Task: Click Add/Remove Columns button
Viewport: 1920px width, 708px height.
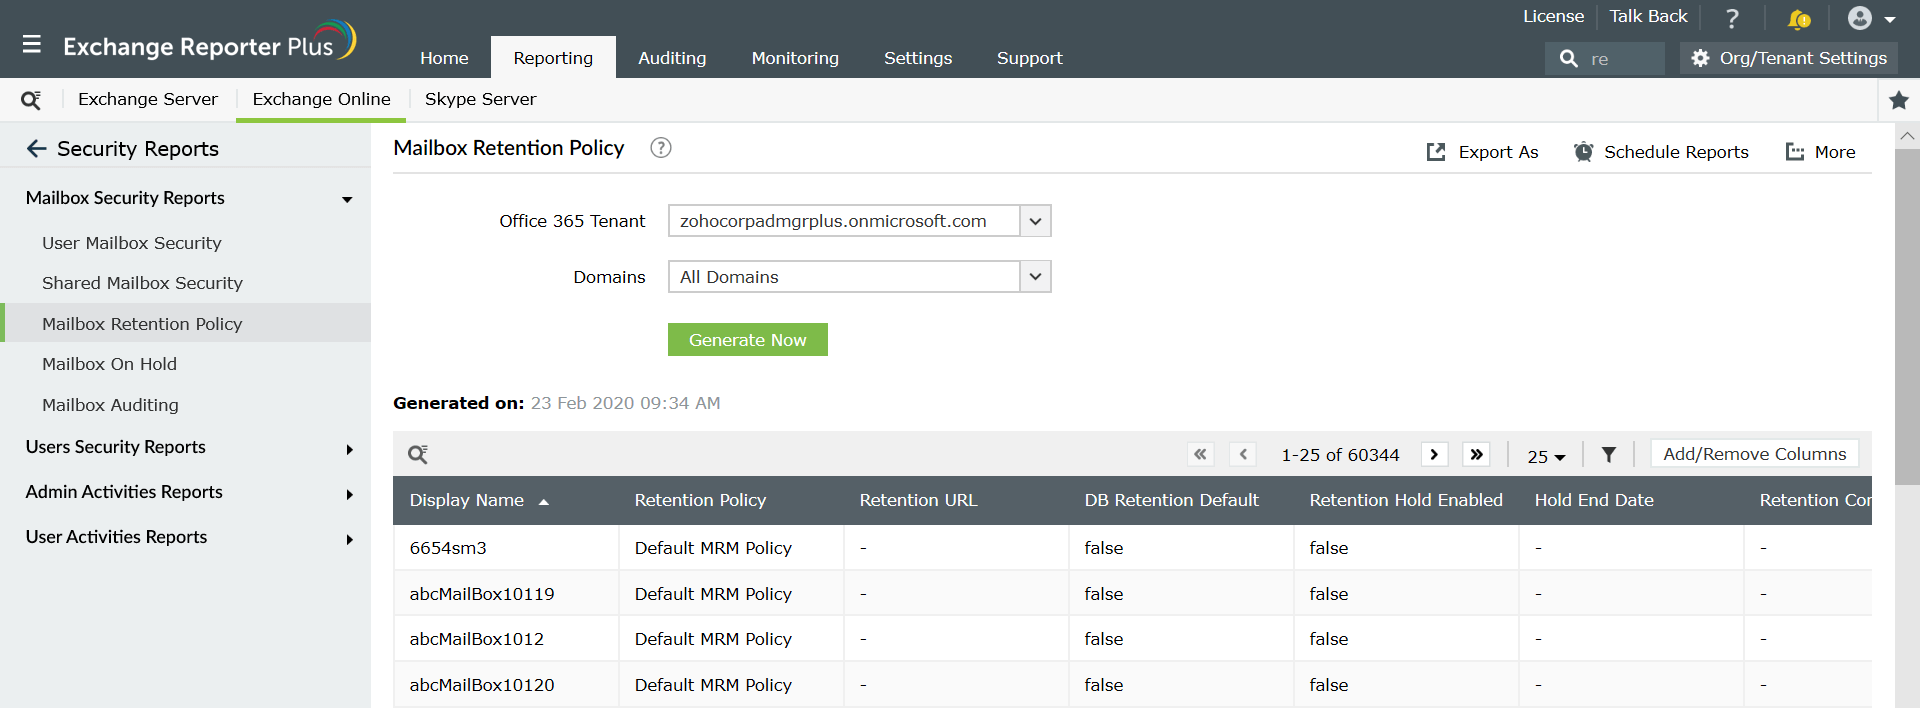Action: [x=1754, y=454]
